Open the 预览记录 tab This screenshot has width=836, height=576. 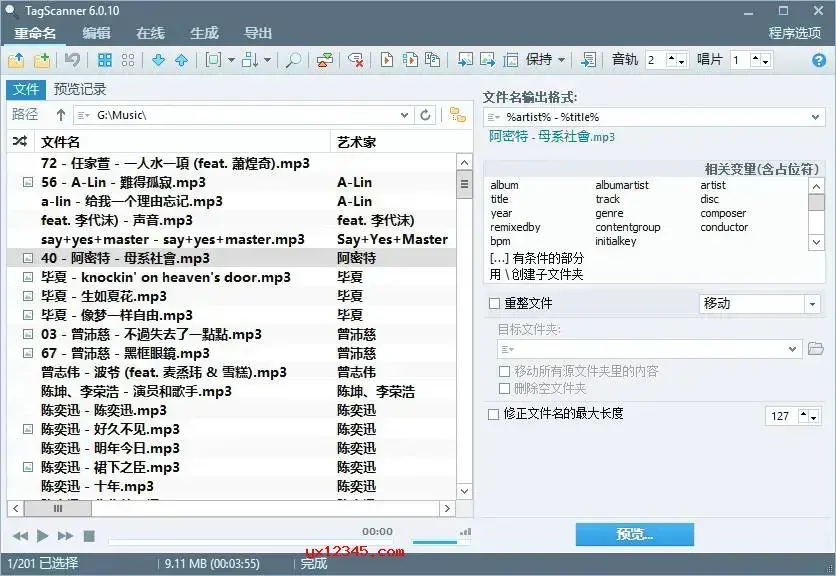(80, 89)
